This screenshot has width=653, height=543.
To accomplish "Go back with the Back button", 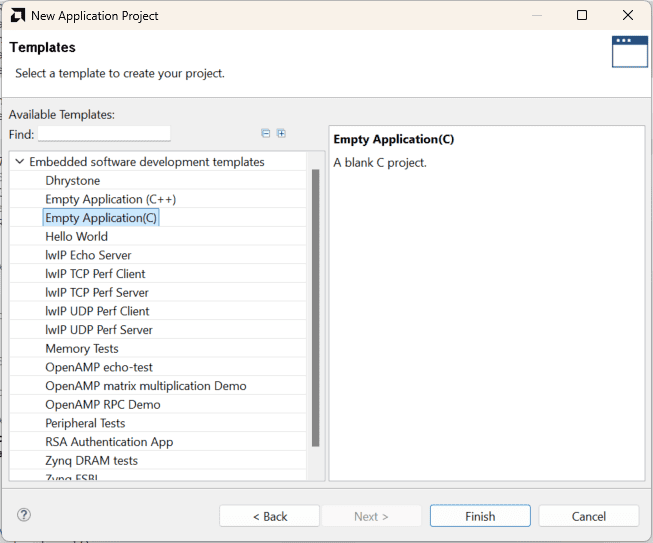I will tap(269, 516).
